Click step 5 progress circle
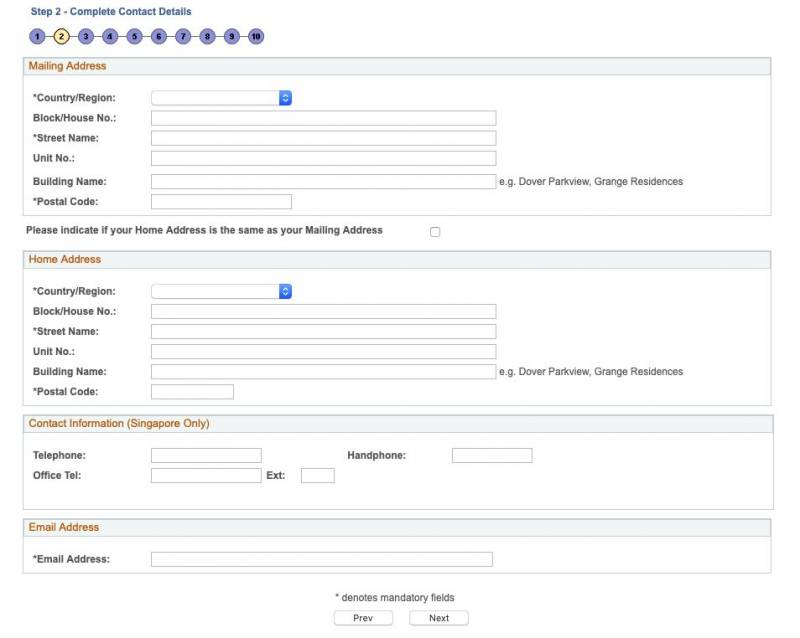 [x=134, y=37]
